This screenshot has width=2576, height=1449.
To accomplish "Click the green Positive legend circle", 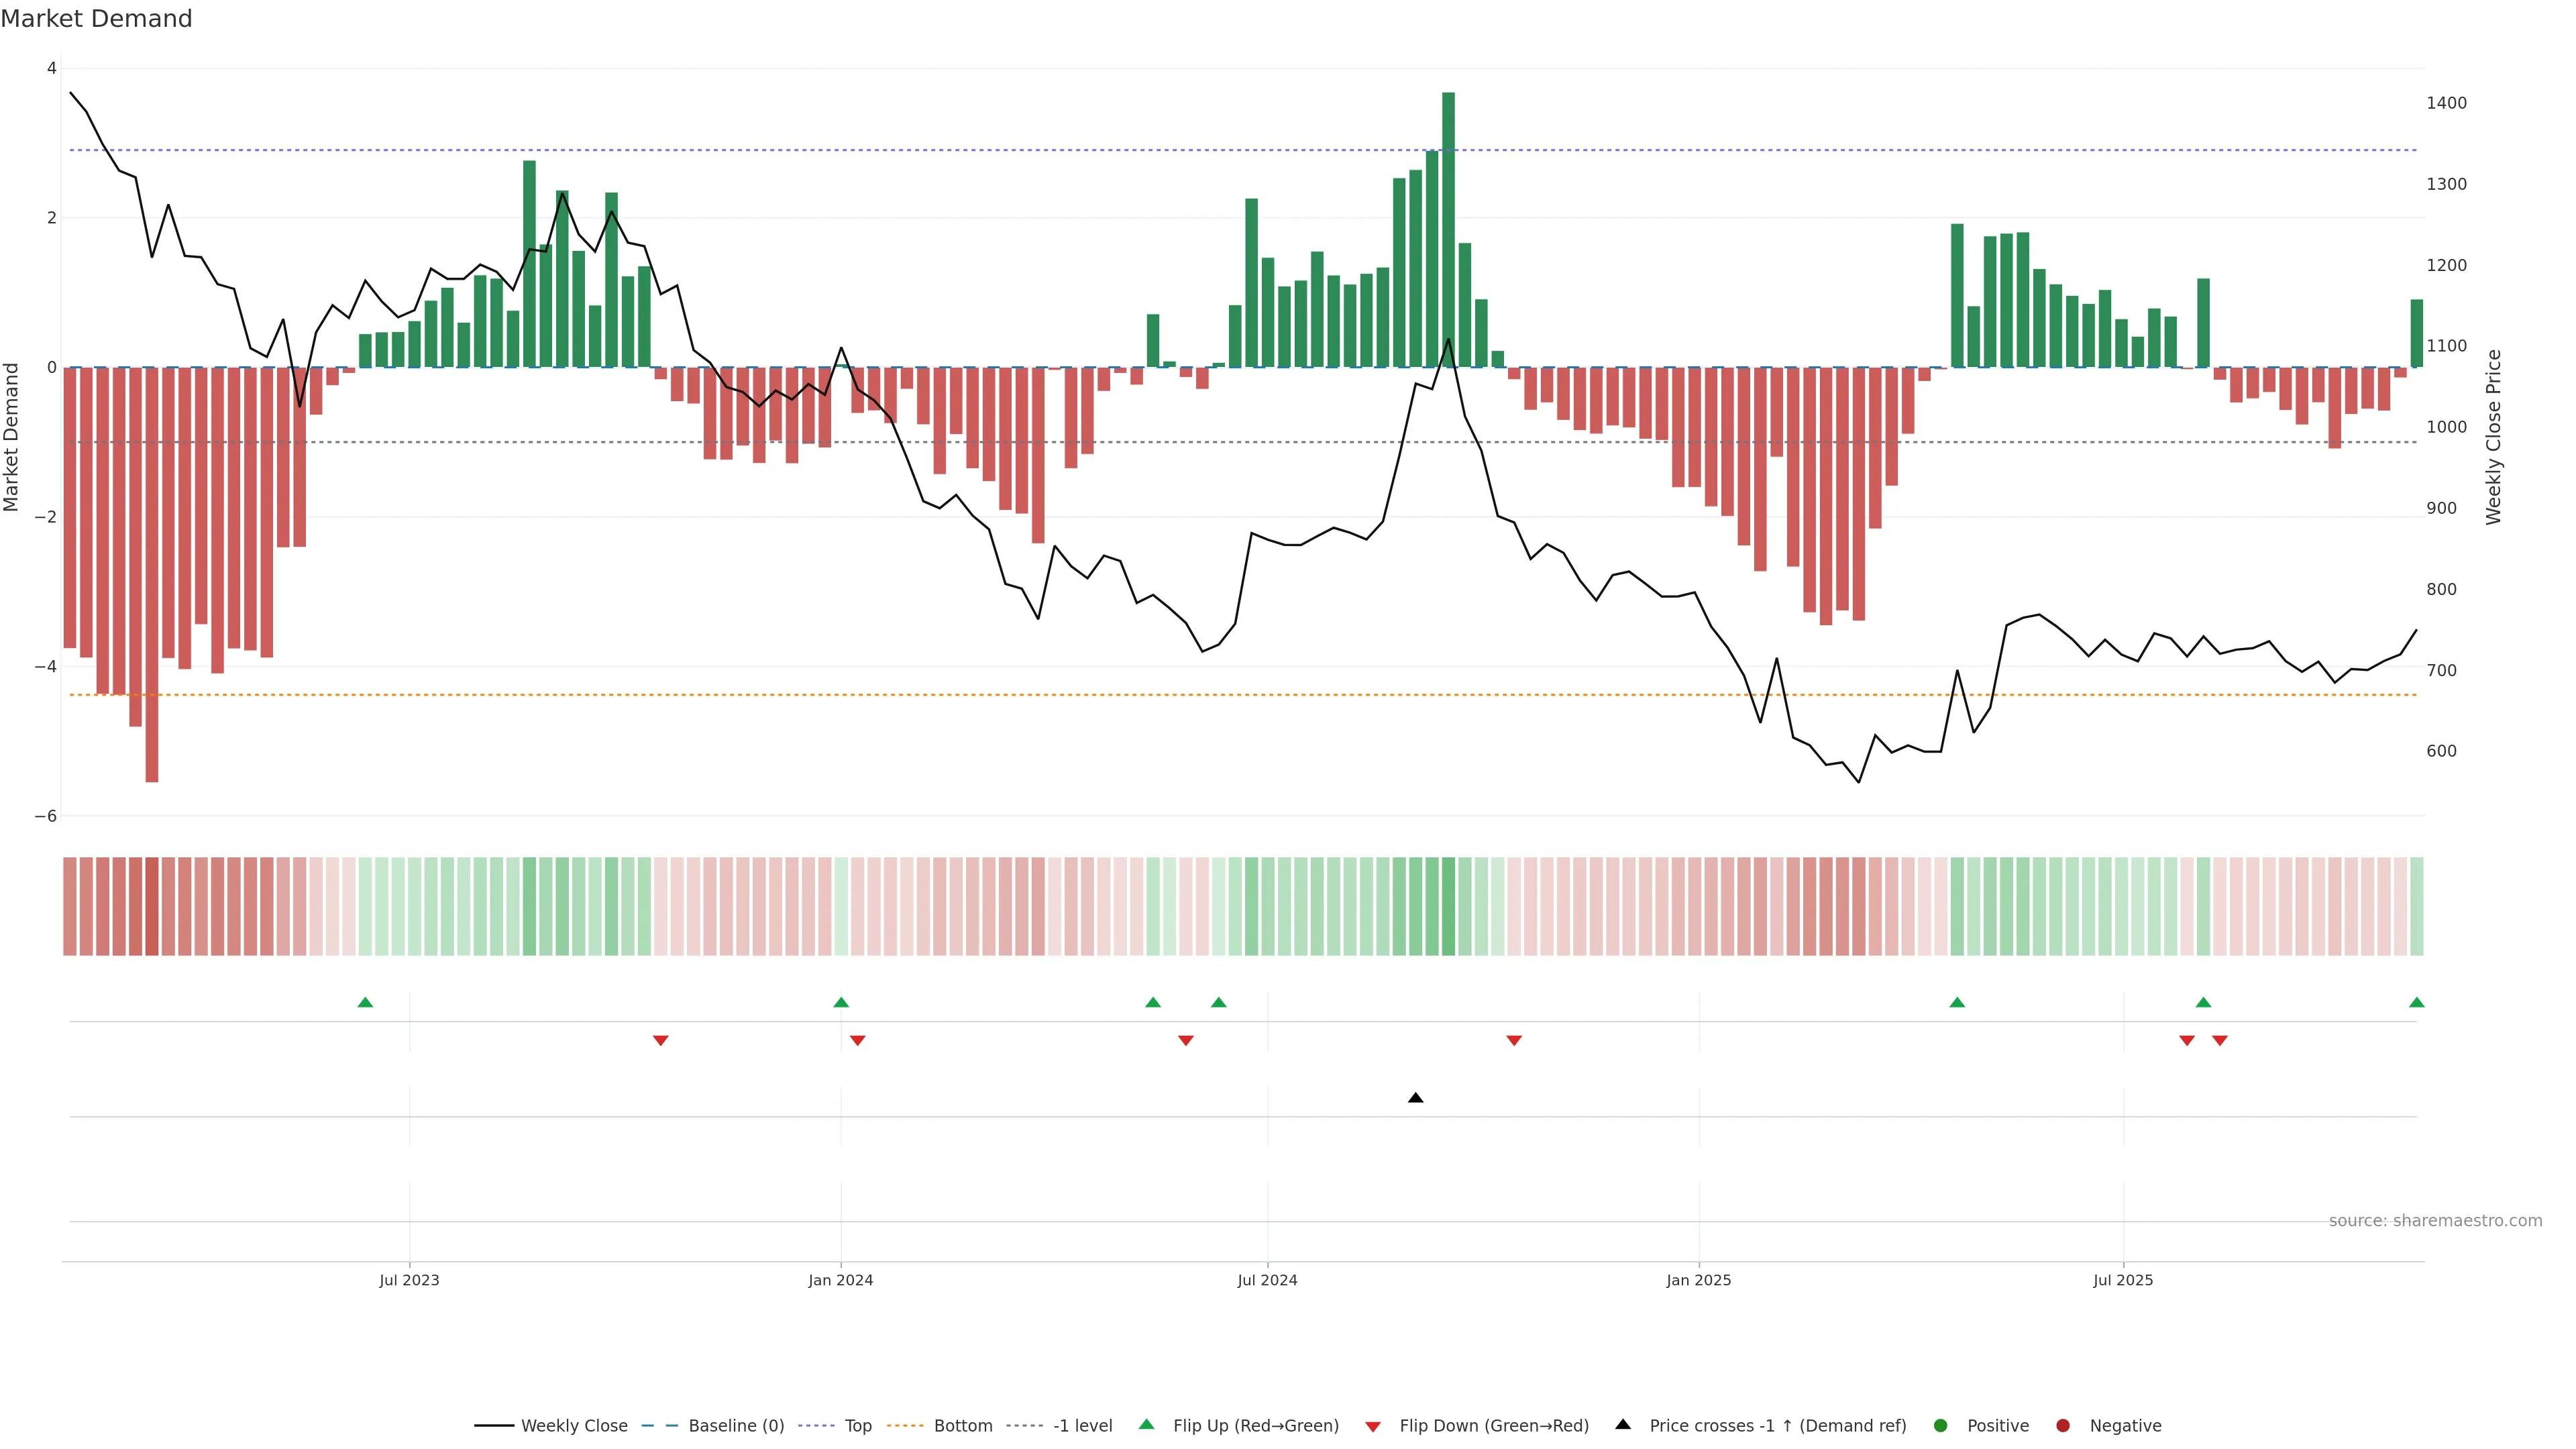I will (1941, 1426).
